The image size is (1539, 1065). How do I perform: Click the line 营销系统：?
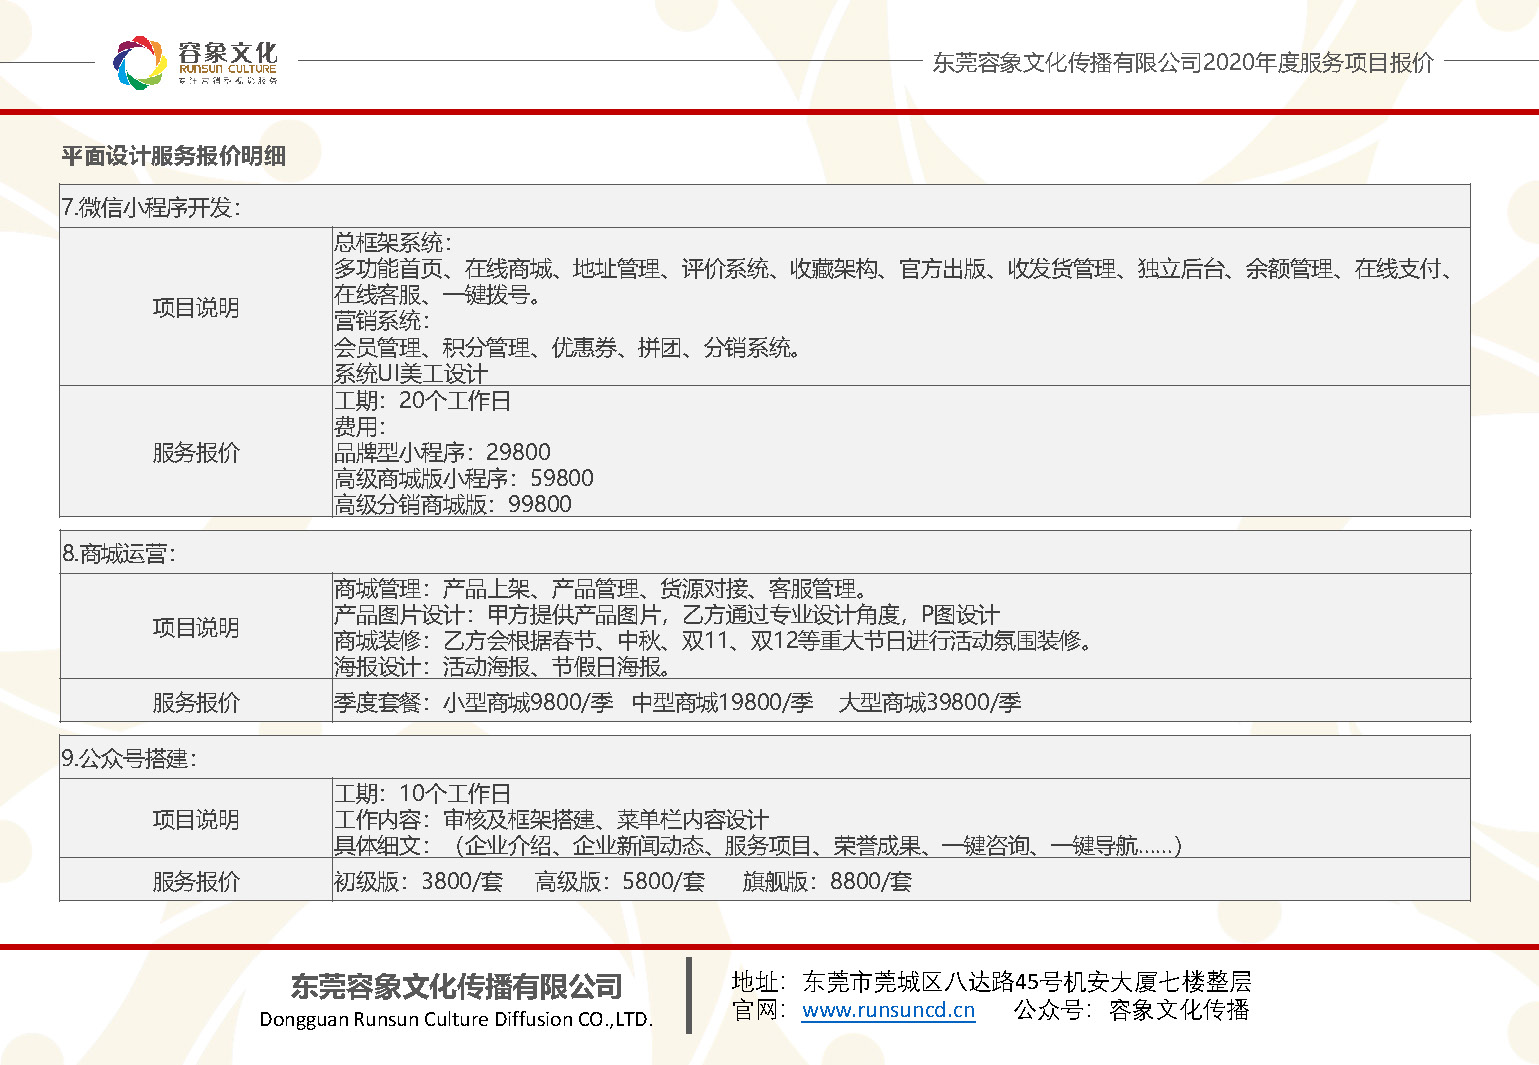click(x=383, y=320)
